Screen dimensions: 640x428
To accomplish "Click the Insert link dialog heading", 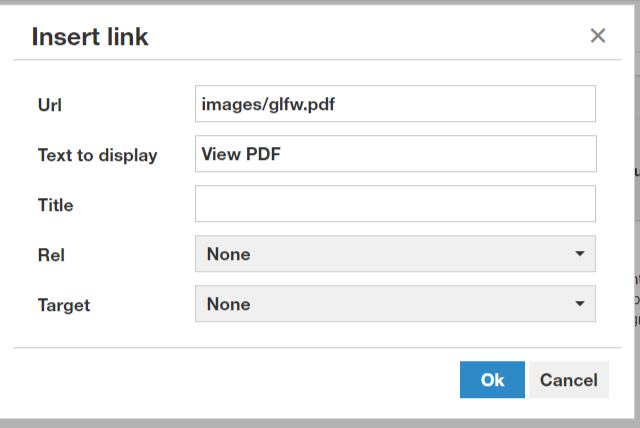I will 90,37.
